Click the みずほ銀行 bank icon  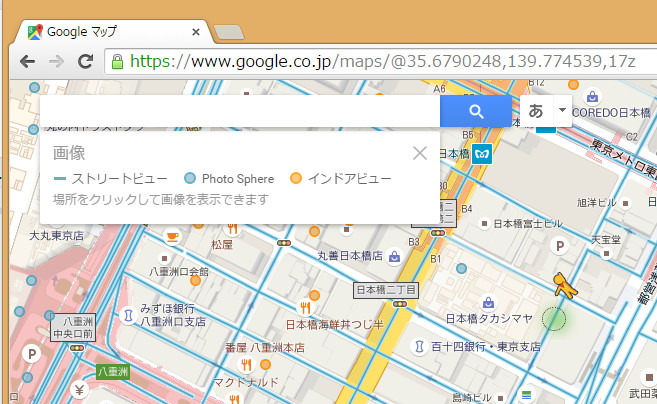(128, 315)
